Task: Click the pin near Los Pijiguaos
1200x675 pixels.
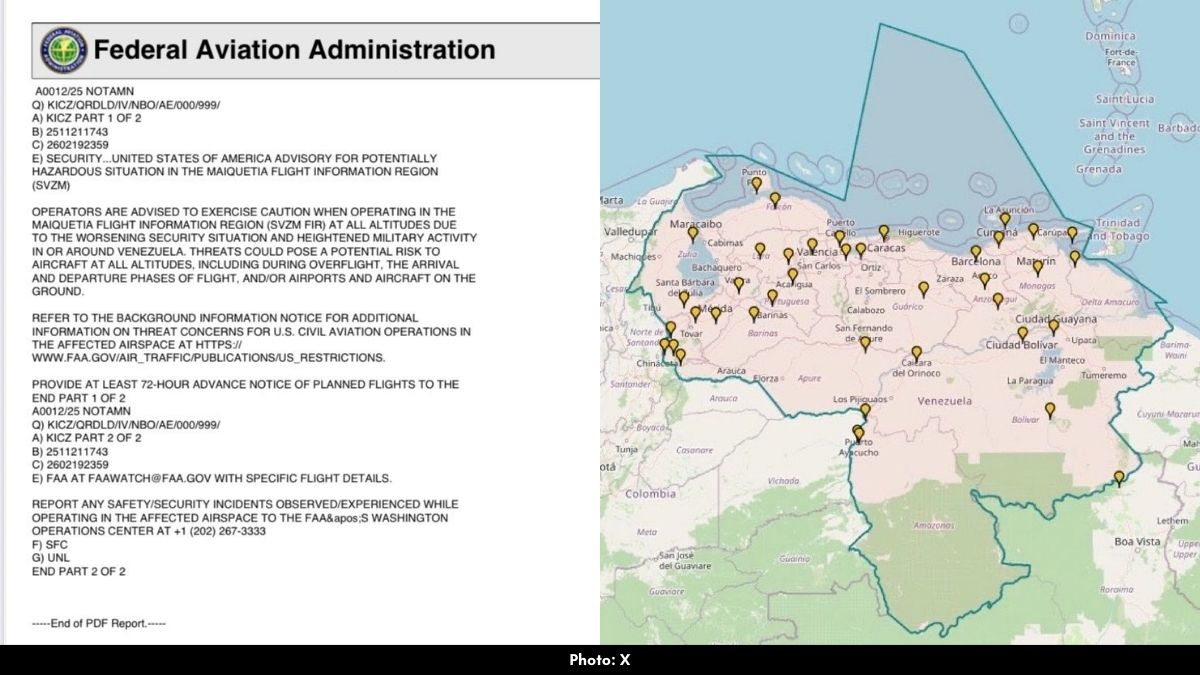Action: 865,410
